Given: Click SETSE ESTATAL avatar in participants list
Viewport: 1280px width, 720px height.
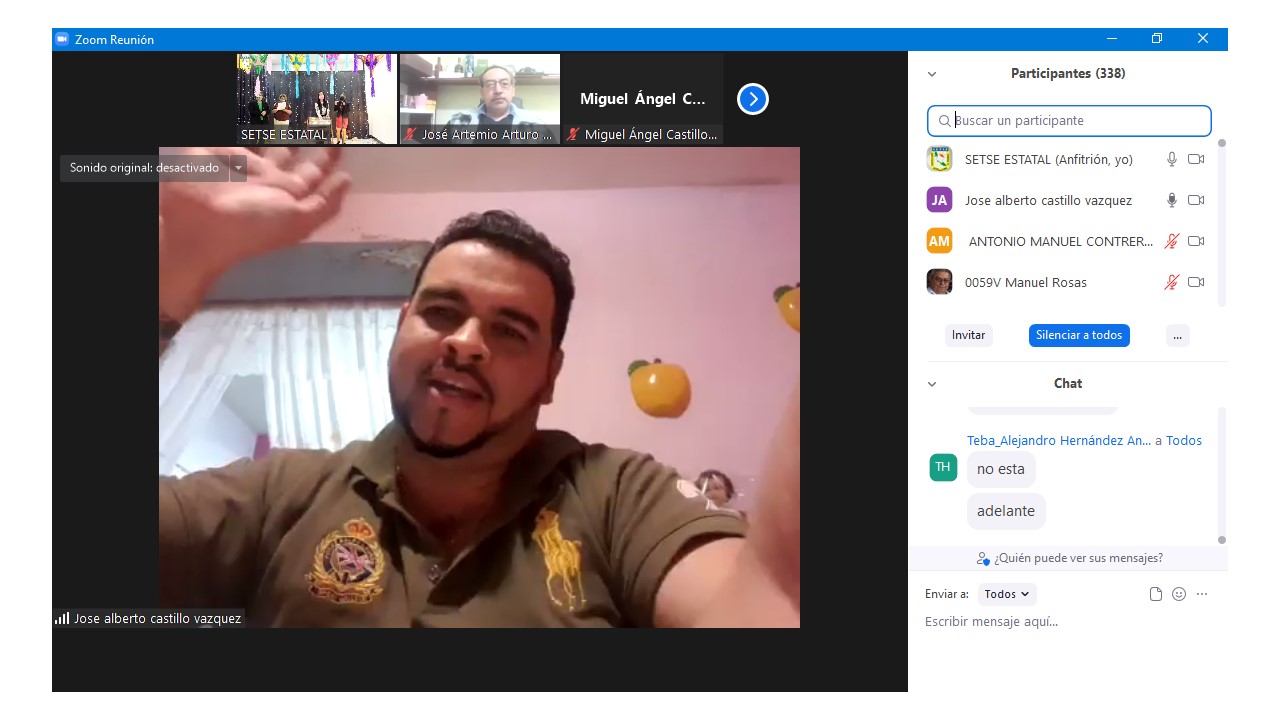Looking at the screenshot, I should pyautogui.click(x=939, y=159).
